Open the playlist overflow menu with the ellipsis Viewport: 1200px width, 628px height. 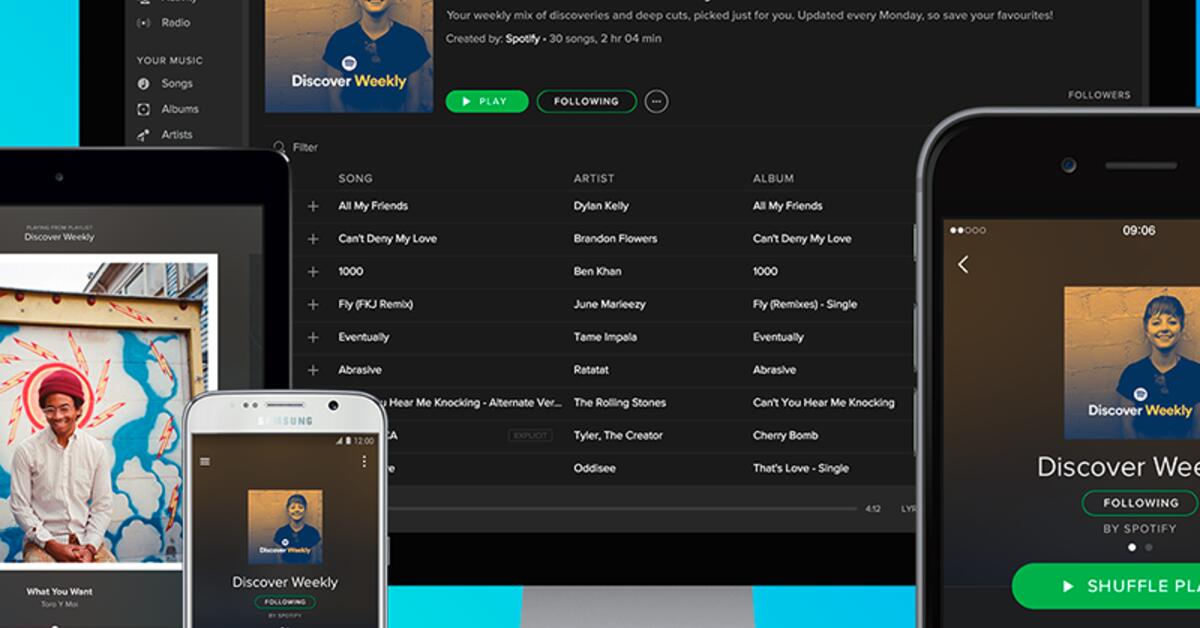(656, 101)
